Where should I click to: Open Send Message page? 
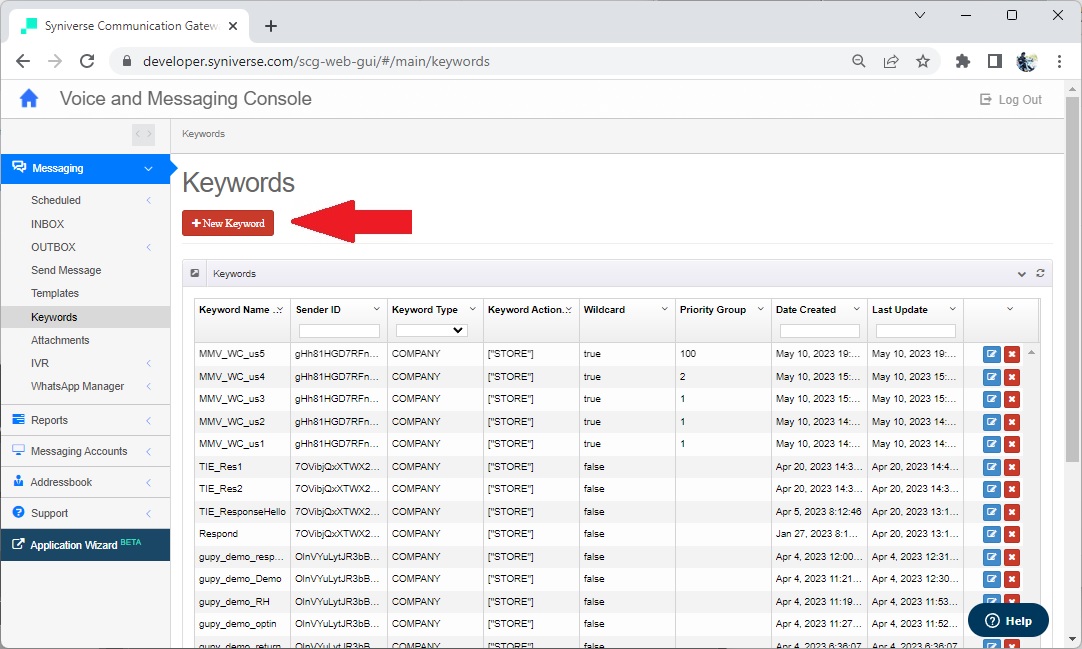(66, 270)
